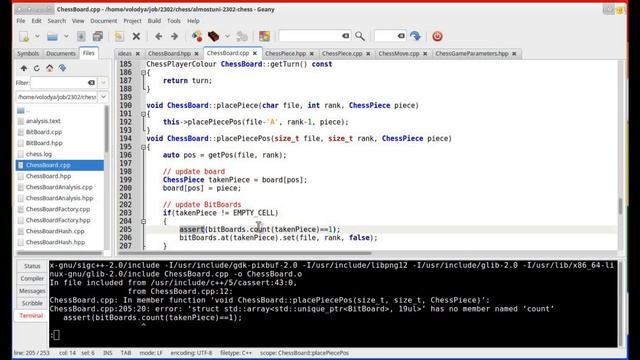
Task: Click into the toolbar search field
Action: click(310, 36)
